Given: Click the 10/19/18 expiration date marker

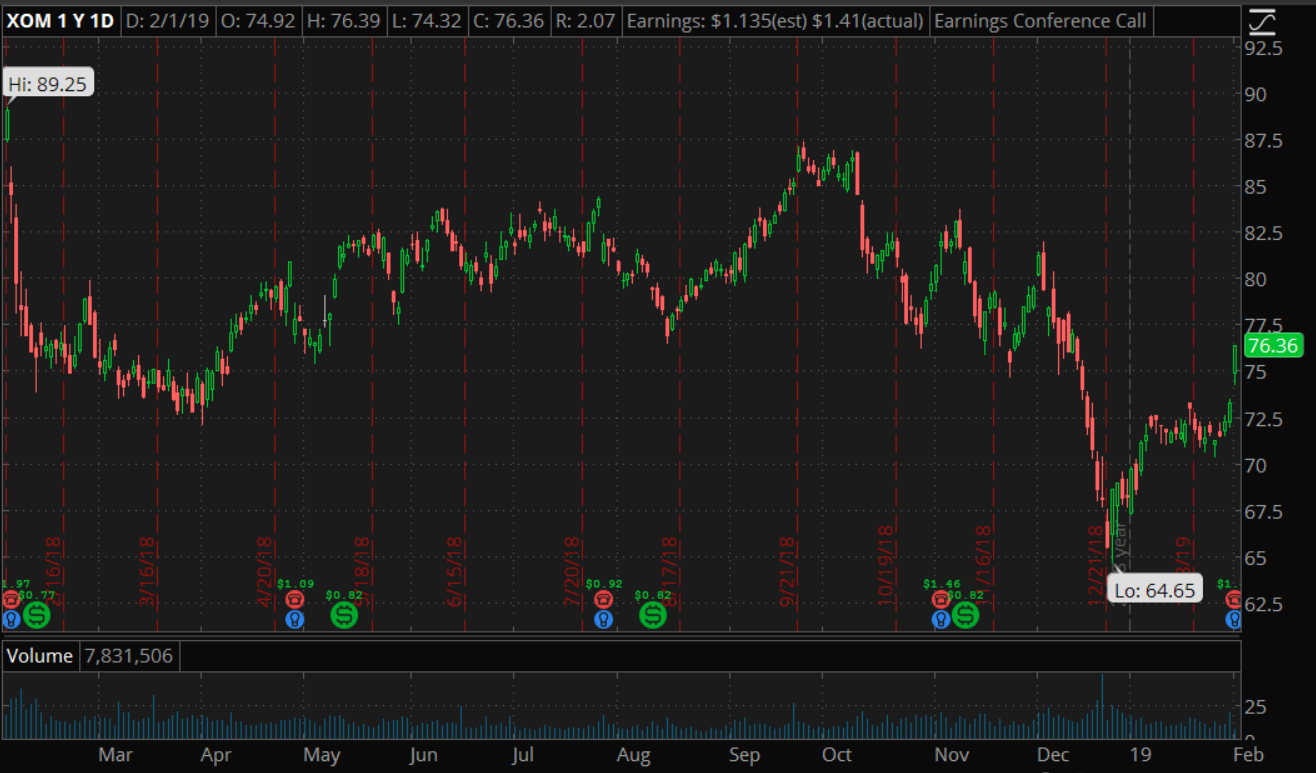Looking at the screenshot, I should [x=885, y=566].
